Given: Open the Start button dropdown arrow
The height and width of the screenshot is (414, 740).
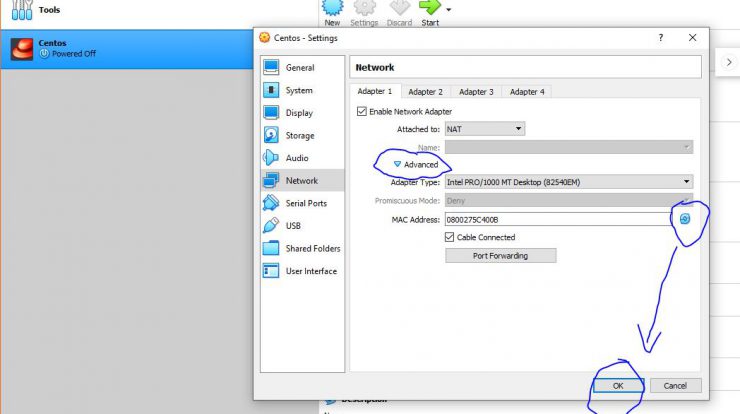Looking at the screenshot, I should (x=449, y=9).
